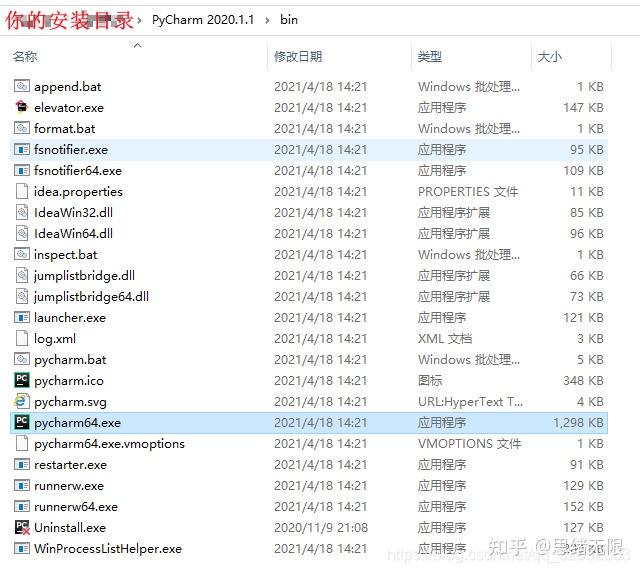
Task: Select the file name pycharm.ico
Action: pyautogui.click(x=69, y=381)
